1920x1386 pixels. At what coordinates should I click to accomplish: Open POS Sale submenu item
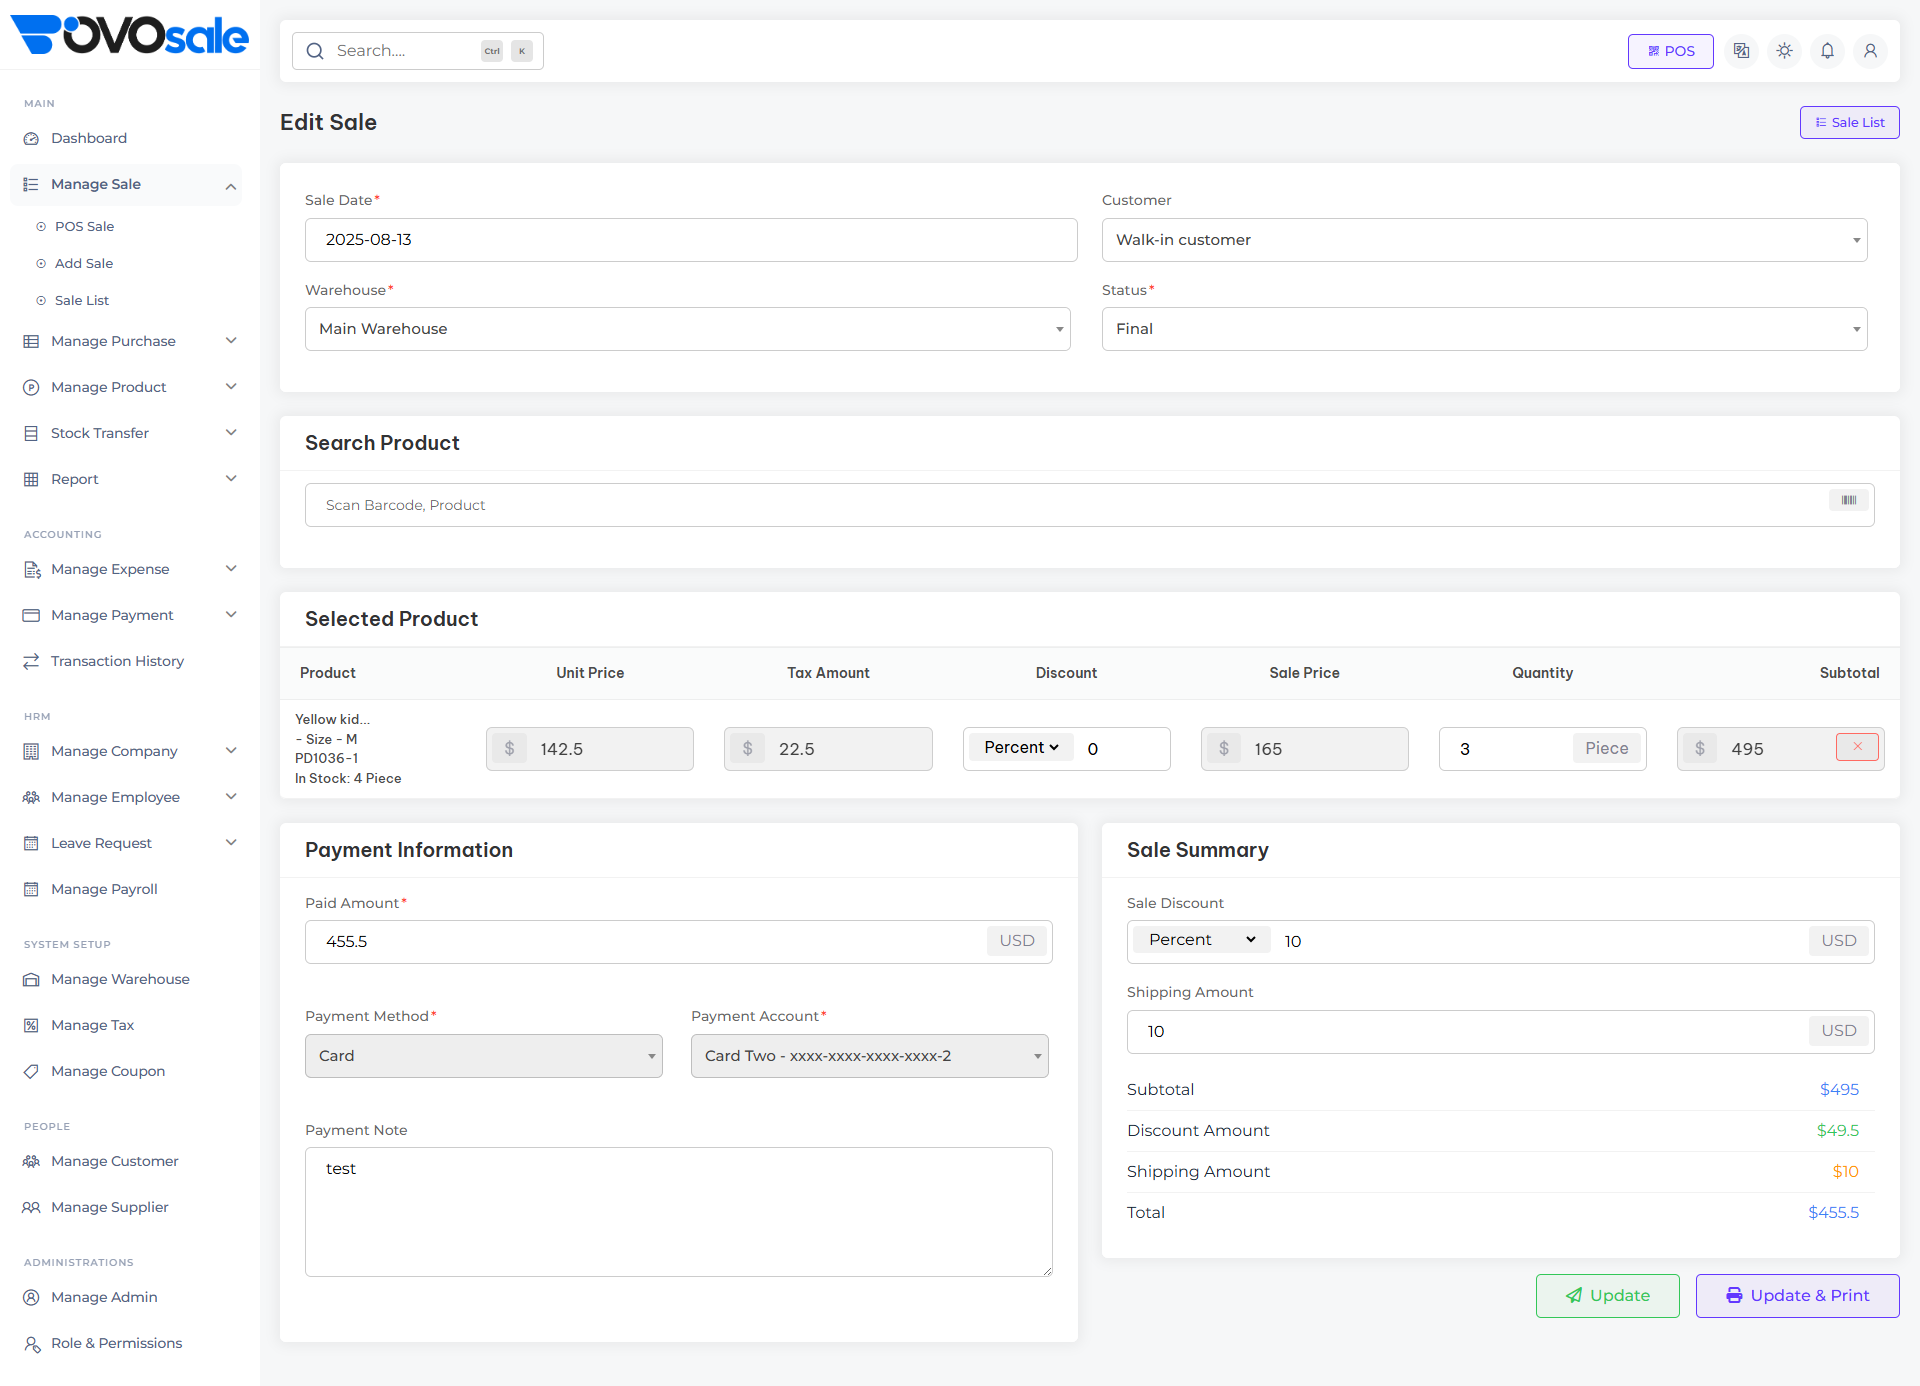click(84, 226)
